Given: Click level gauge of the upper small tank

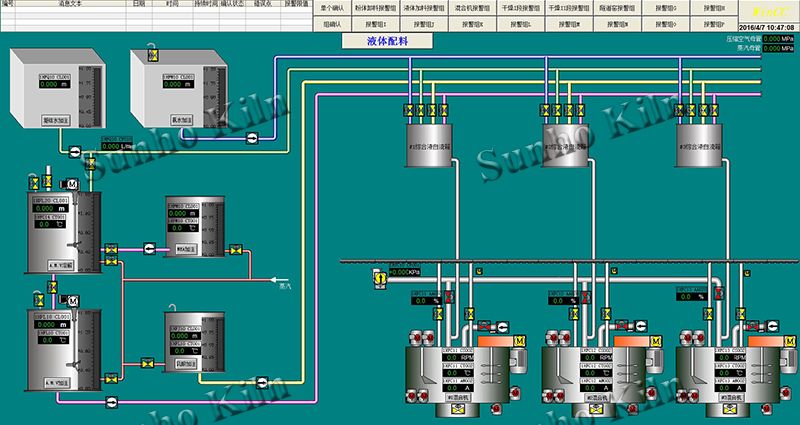Looking at the screenshot, I should click(213, 229).
